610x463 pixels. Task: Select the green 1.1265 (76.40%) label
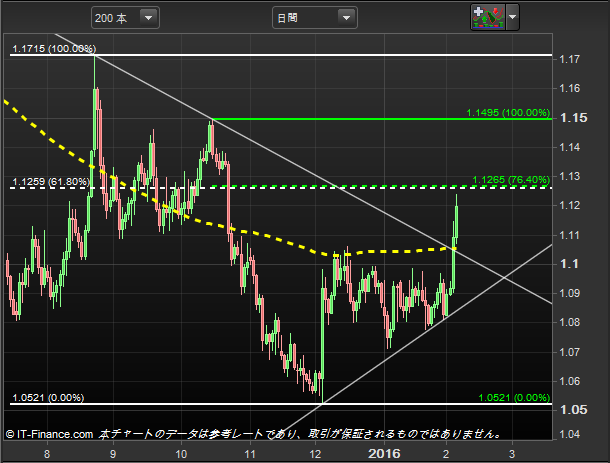coord(511,180)
